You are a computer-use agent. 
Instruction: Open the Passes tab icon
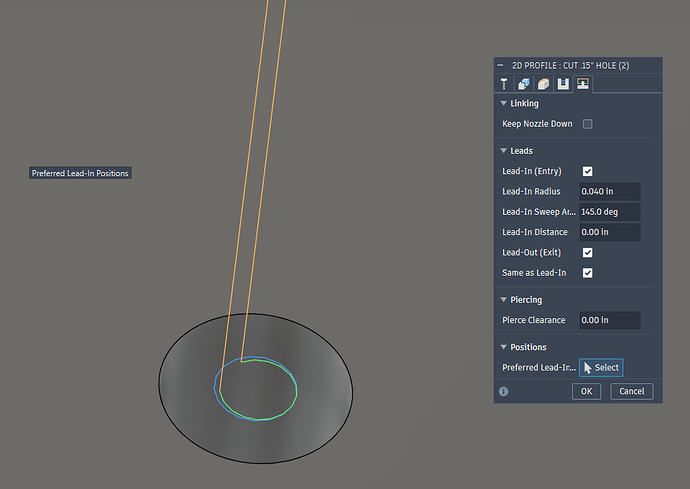pyautogui.click(x=563, y=84)
